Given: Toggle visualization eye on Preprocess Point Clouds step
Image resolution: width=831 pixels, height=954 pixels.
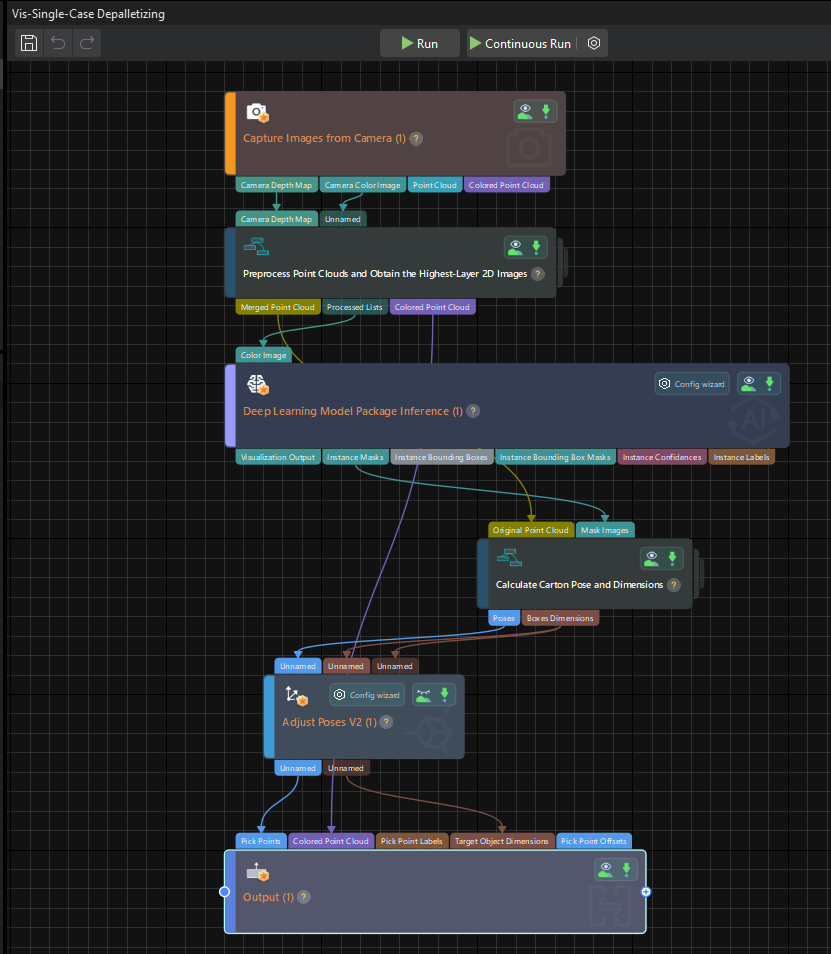Looking at the screenshot, I should (515, 247).
